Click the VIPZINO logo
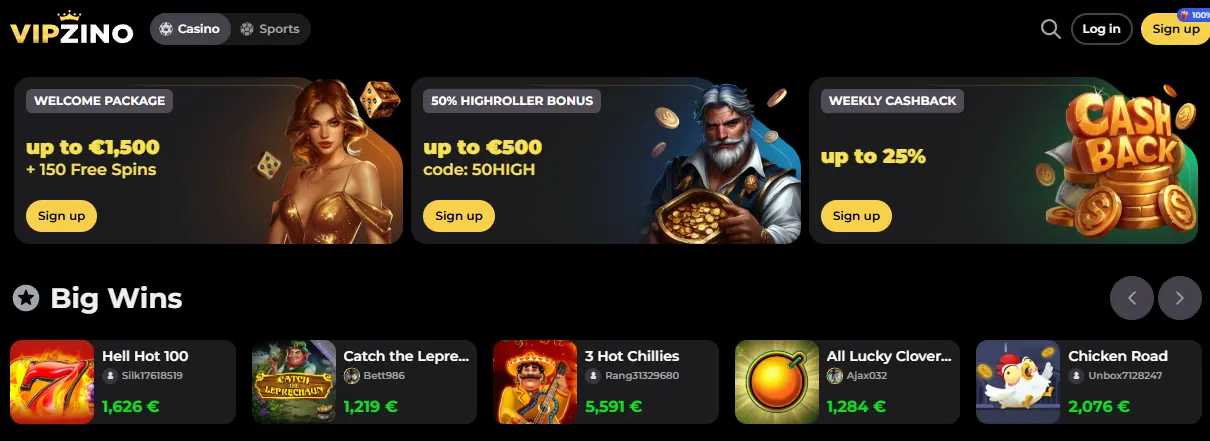Viewport: 1210px width, 441px height. (71, 29)
